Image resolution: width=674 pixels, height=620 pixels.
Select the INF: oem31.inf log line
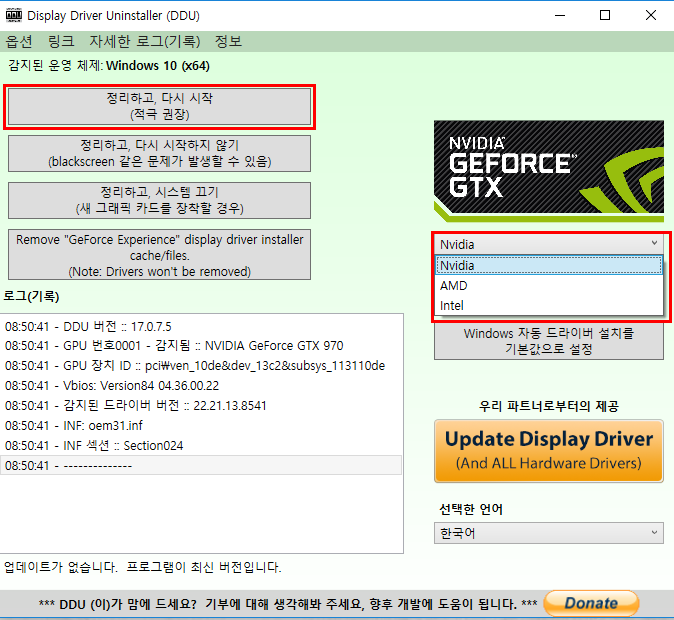click(x=201, y=426)
